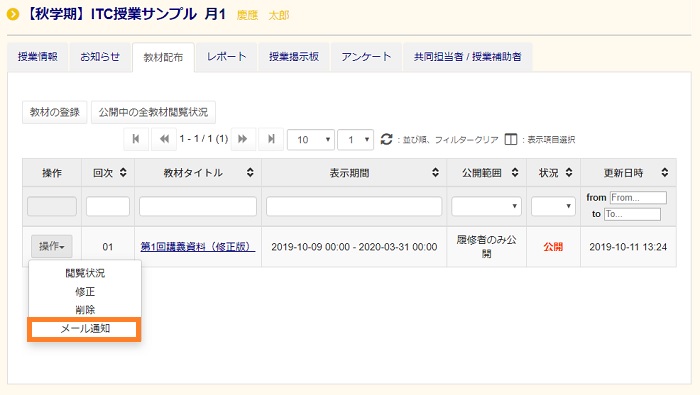The image size is (700, 395).
Task: Click the 操作 column header
Action: tap(52, 173)
